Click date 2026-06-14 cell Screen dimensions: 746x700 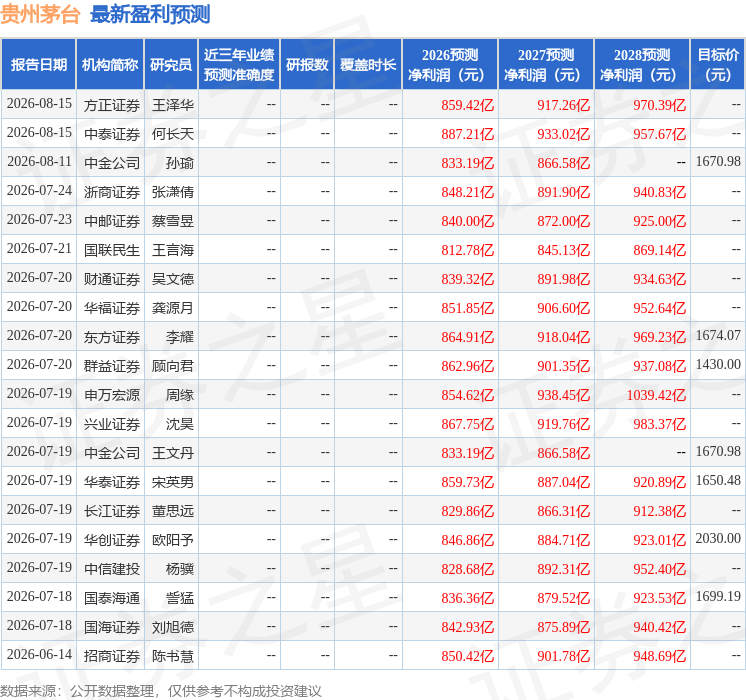39,655
